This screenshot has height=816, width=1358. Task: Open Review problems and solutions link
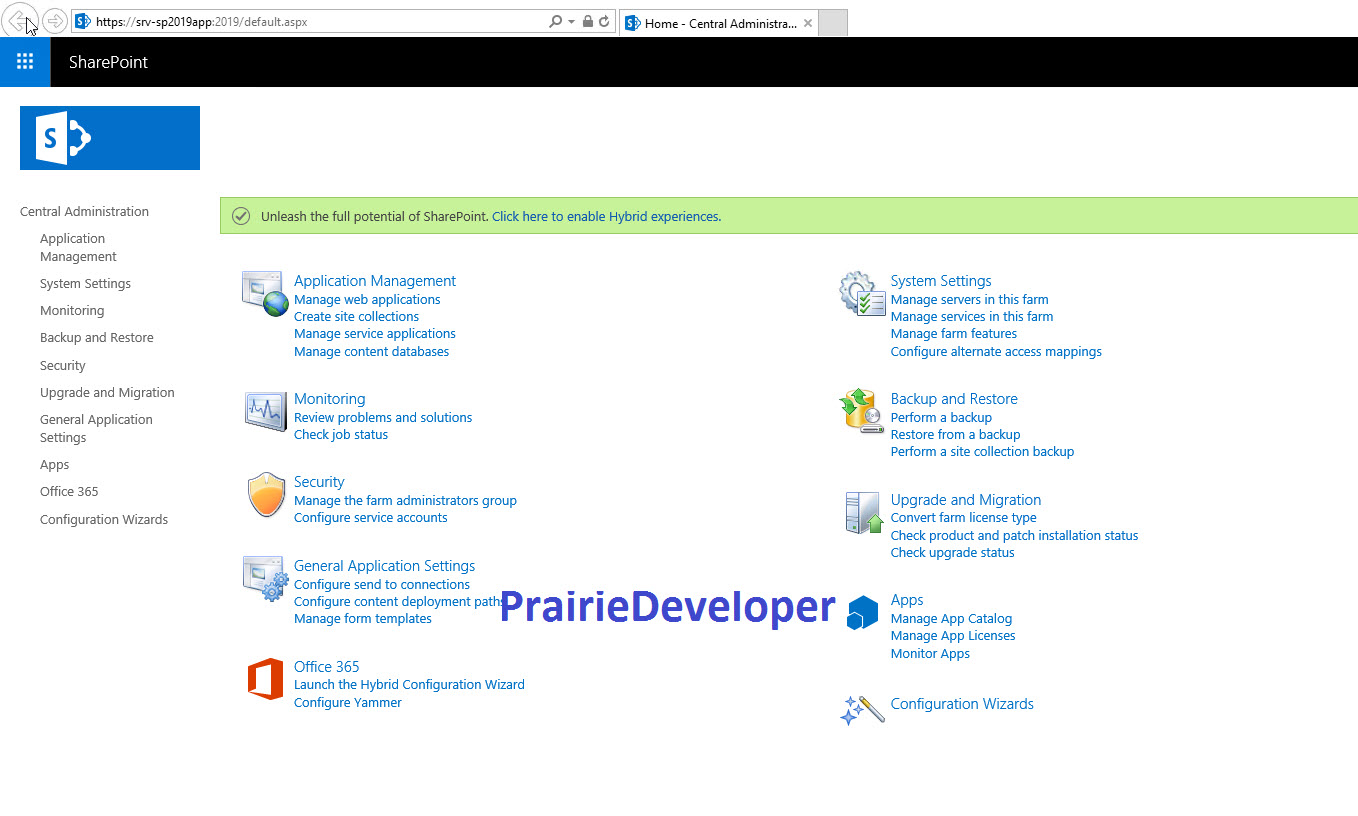tap(383, 418)
